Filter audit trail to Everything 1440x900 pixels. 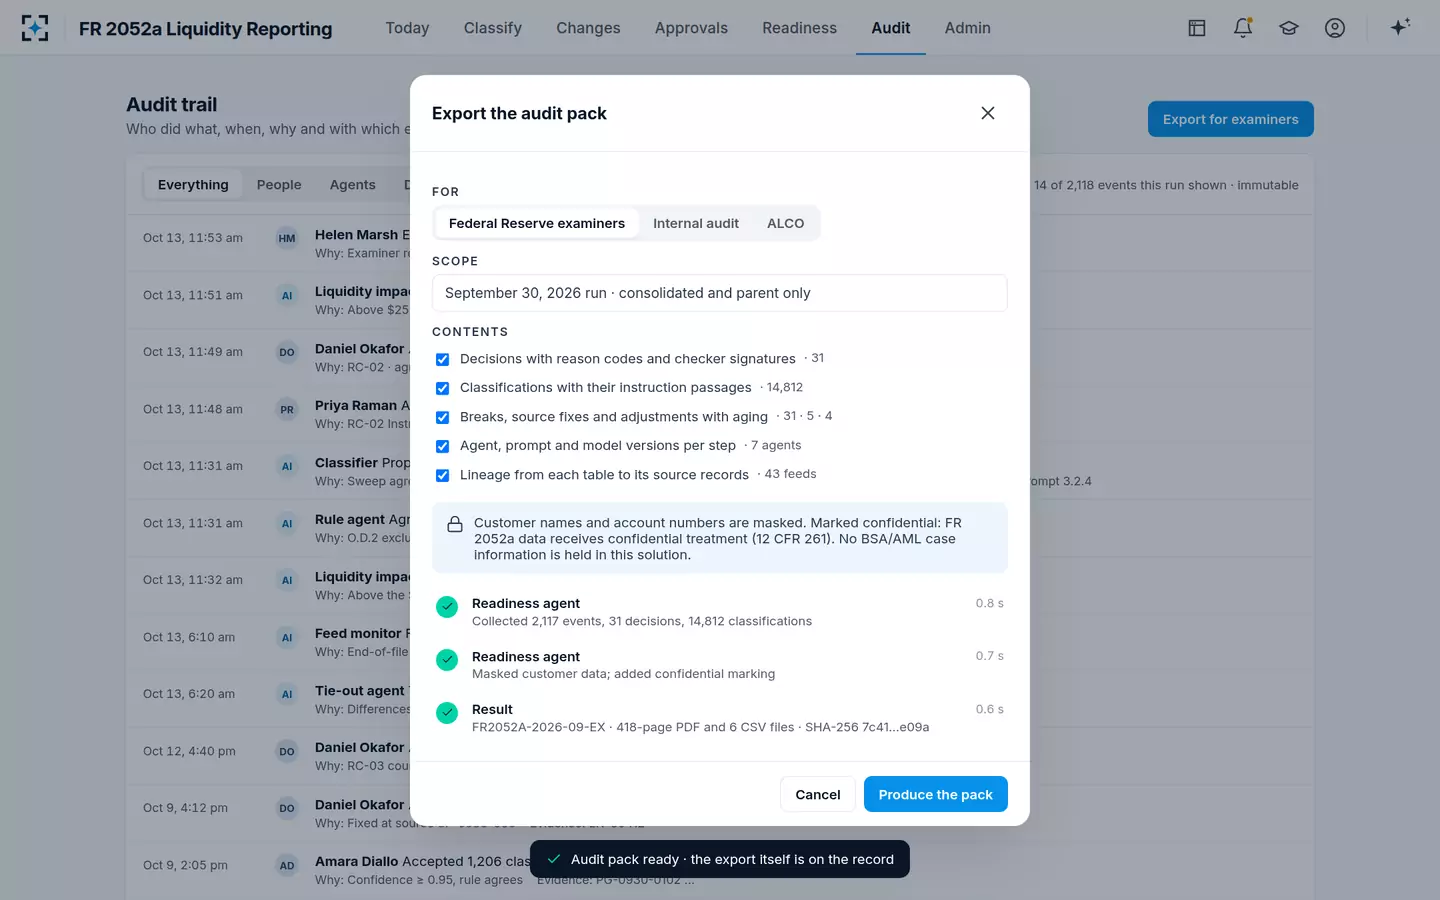[x=193, y=184]
